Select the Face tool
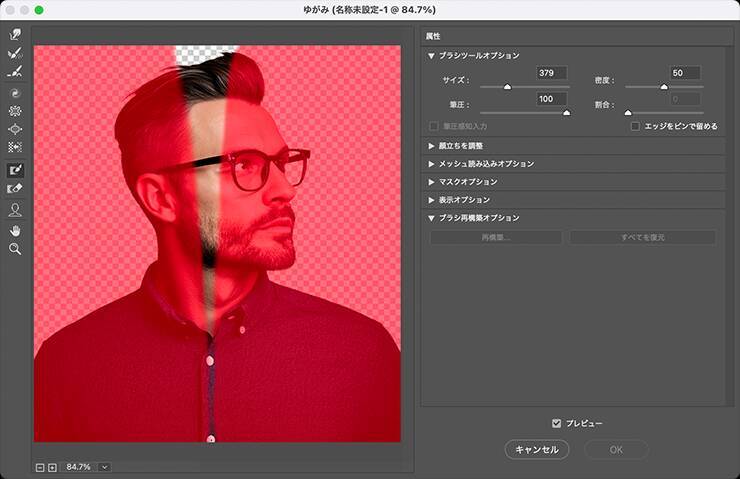The image size is (740, 479). pos(15,209)
